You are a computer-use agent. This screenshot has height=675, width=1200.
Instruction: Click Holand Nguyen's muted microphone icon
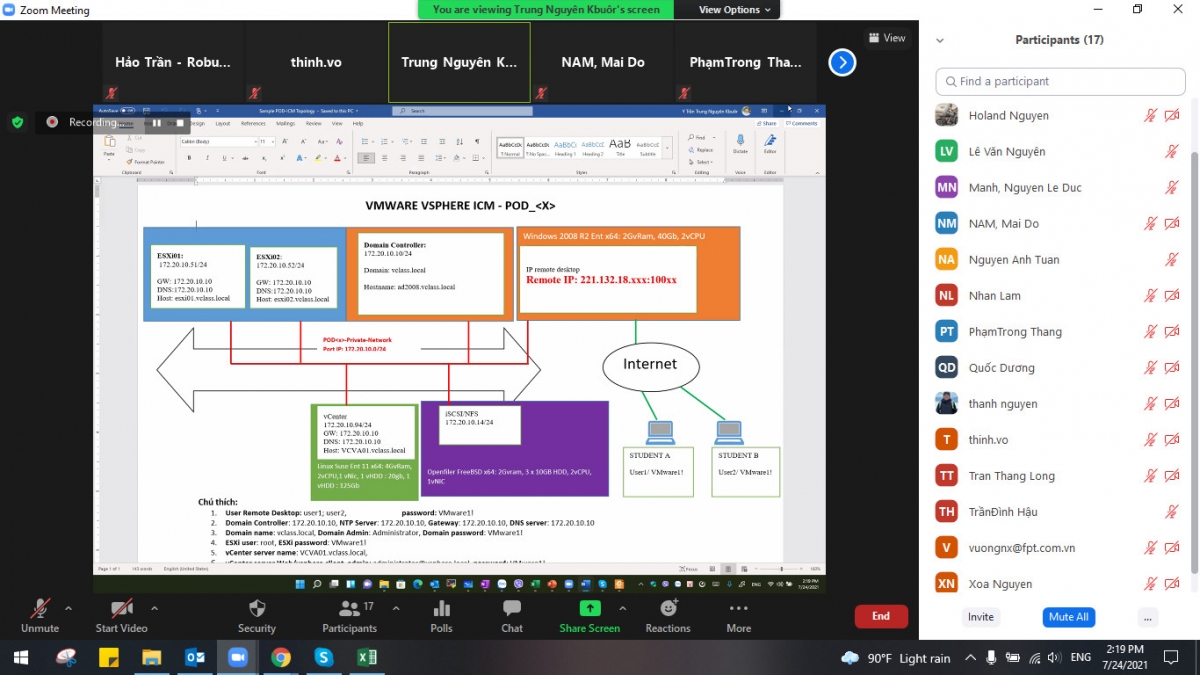(1151, 116)
